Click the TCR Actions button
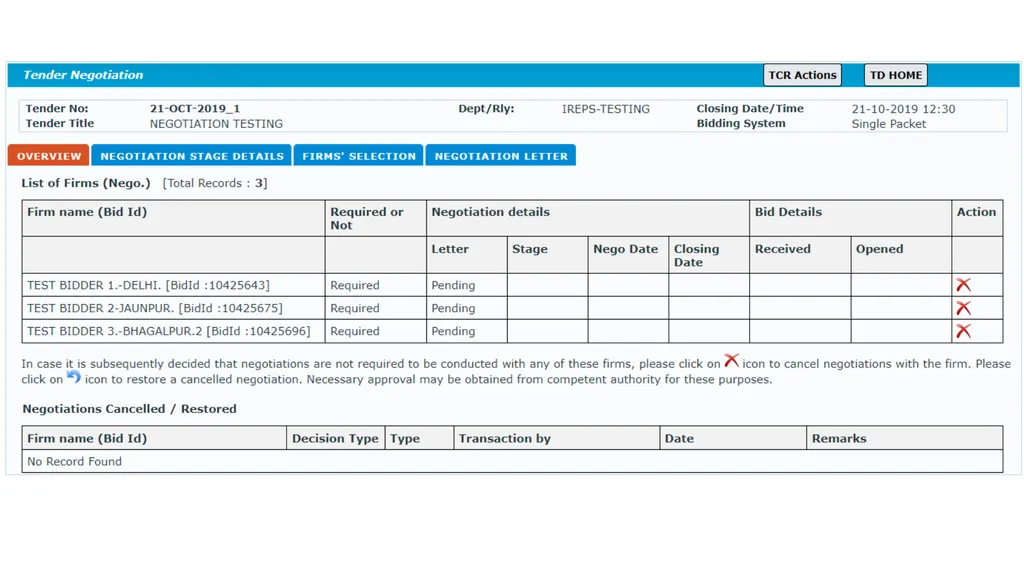 click(x=802, y=75)
